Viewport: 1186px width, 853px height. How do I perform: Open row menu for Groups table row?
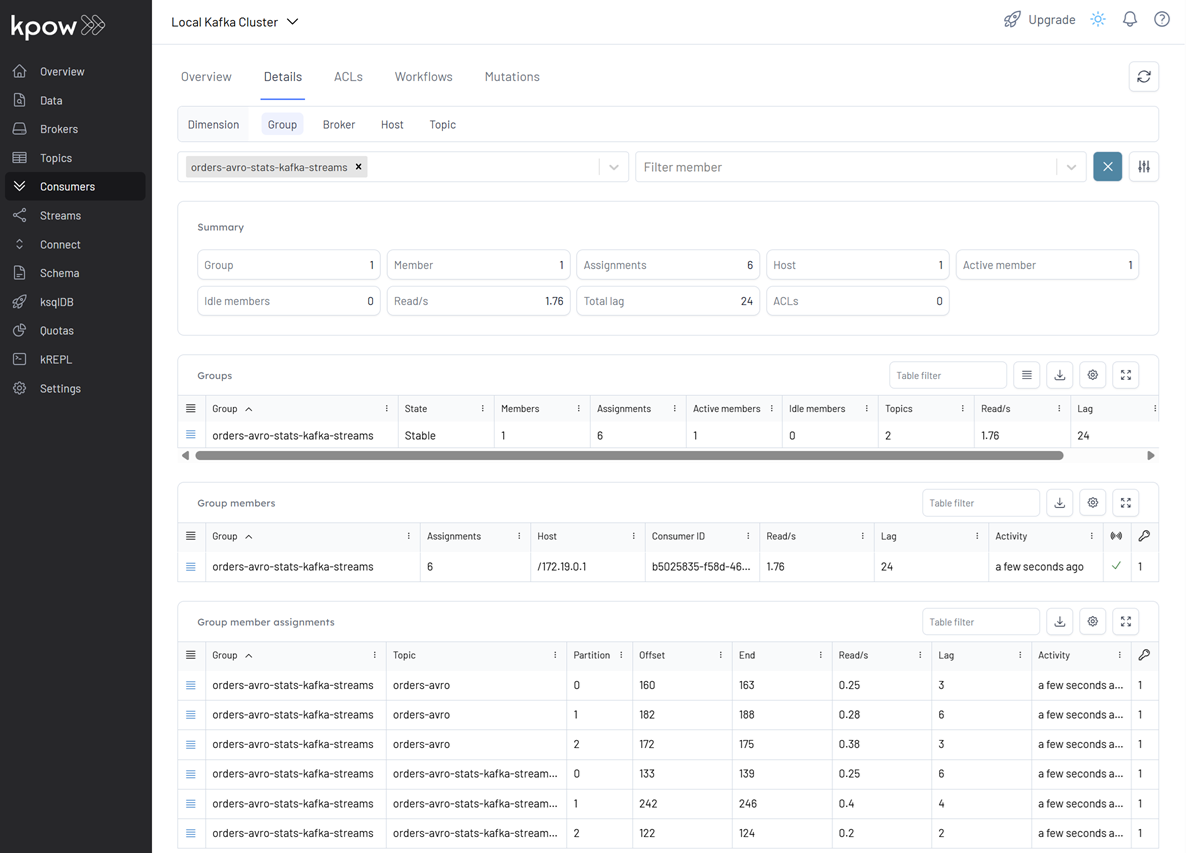(x=191, y=435)
